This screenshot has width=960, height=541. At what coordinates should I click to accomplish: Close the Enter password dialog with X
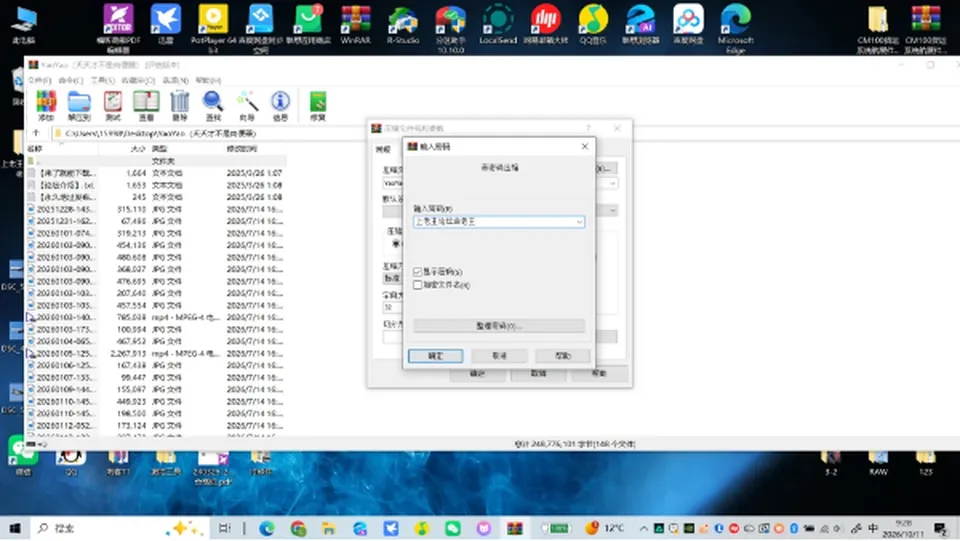tap(585, 146)
